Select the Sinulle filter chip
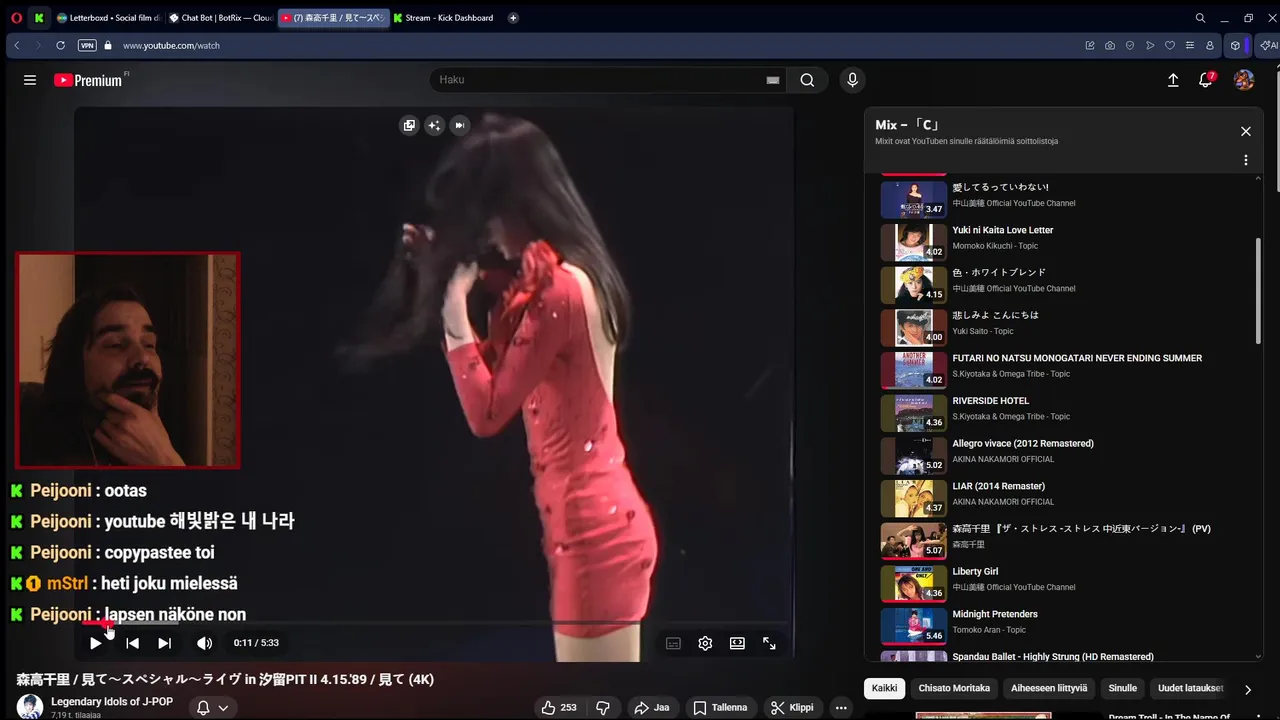The image size is (1280, 720). (1122, 688)
